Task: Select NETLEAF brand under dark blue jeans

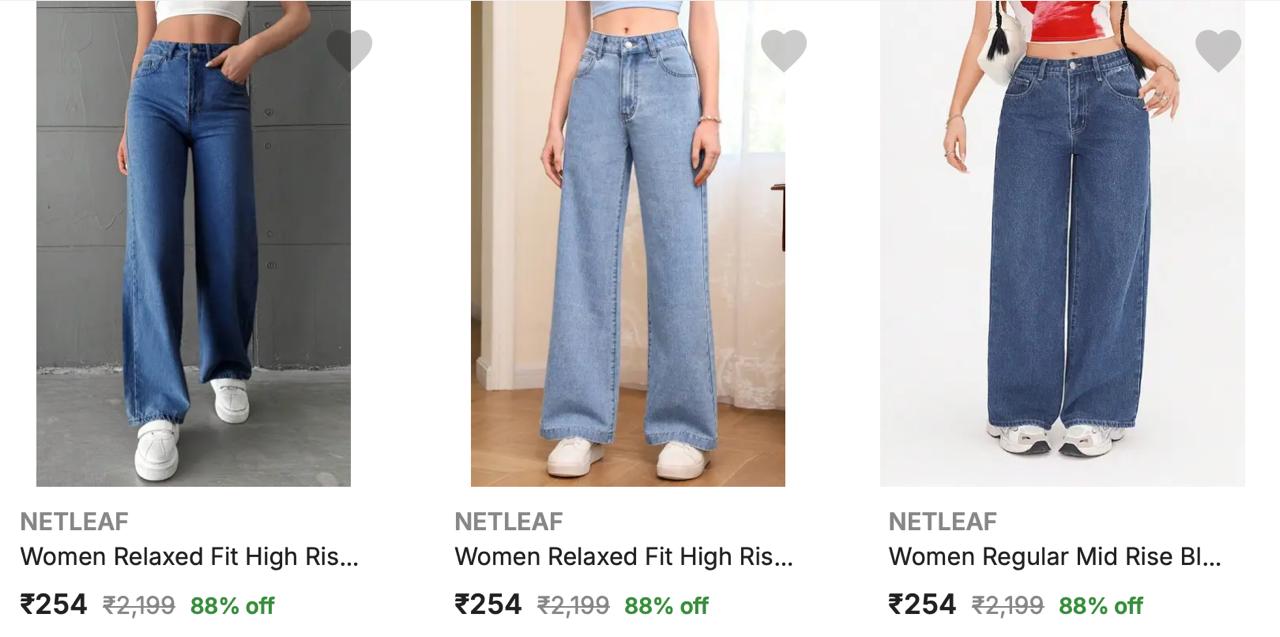Action: (74, 521)
